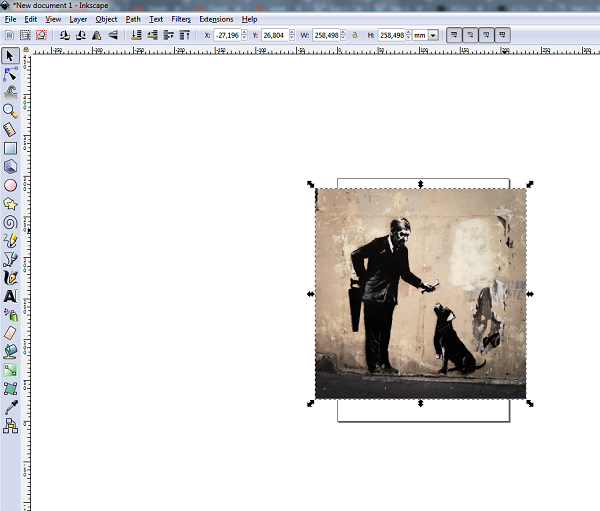Screen dimensions: 600x511
Task: Select the Zoom magnifier tool
Action: pyautogui.click(x=10, y=111)
